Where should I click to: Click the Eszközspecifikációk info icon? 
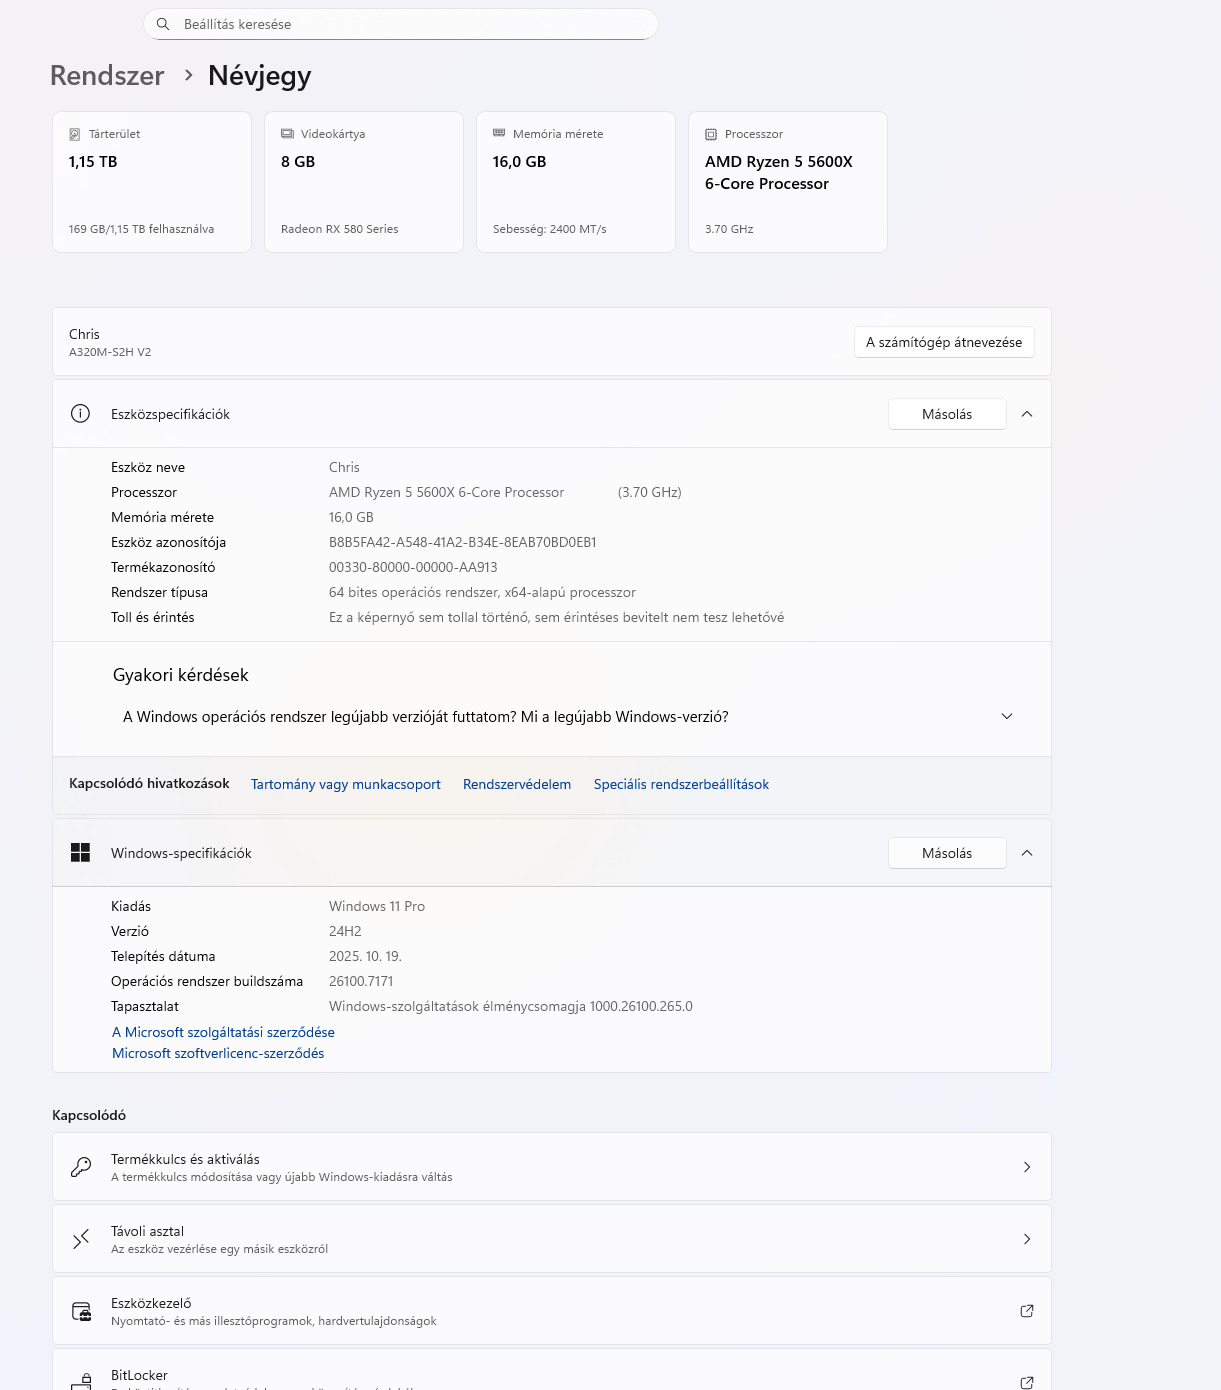[80, 414]
